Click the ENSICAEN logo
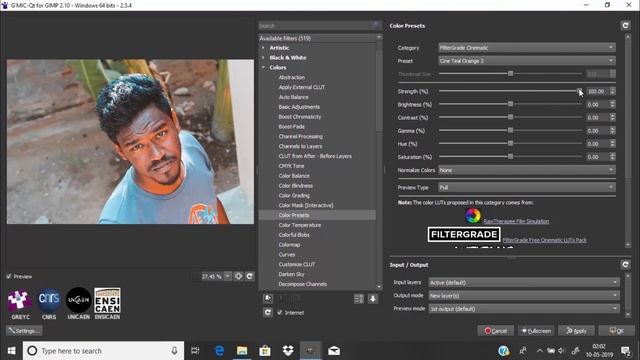This screenshot has height=360, width=640. point(107,300)
